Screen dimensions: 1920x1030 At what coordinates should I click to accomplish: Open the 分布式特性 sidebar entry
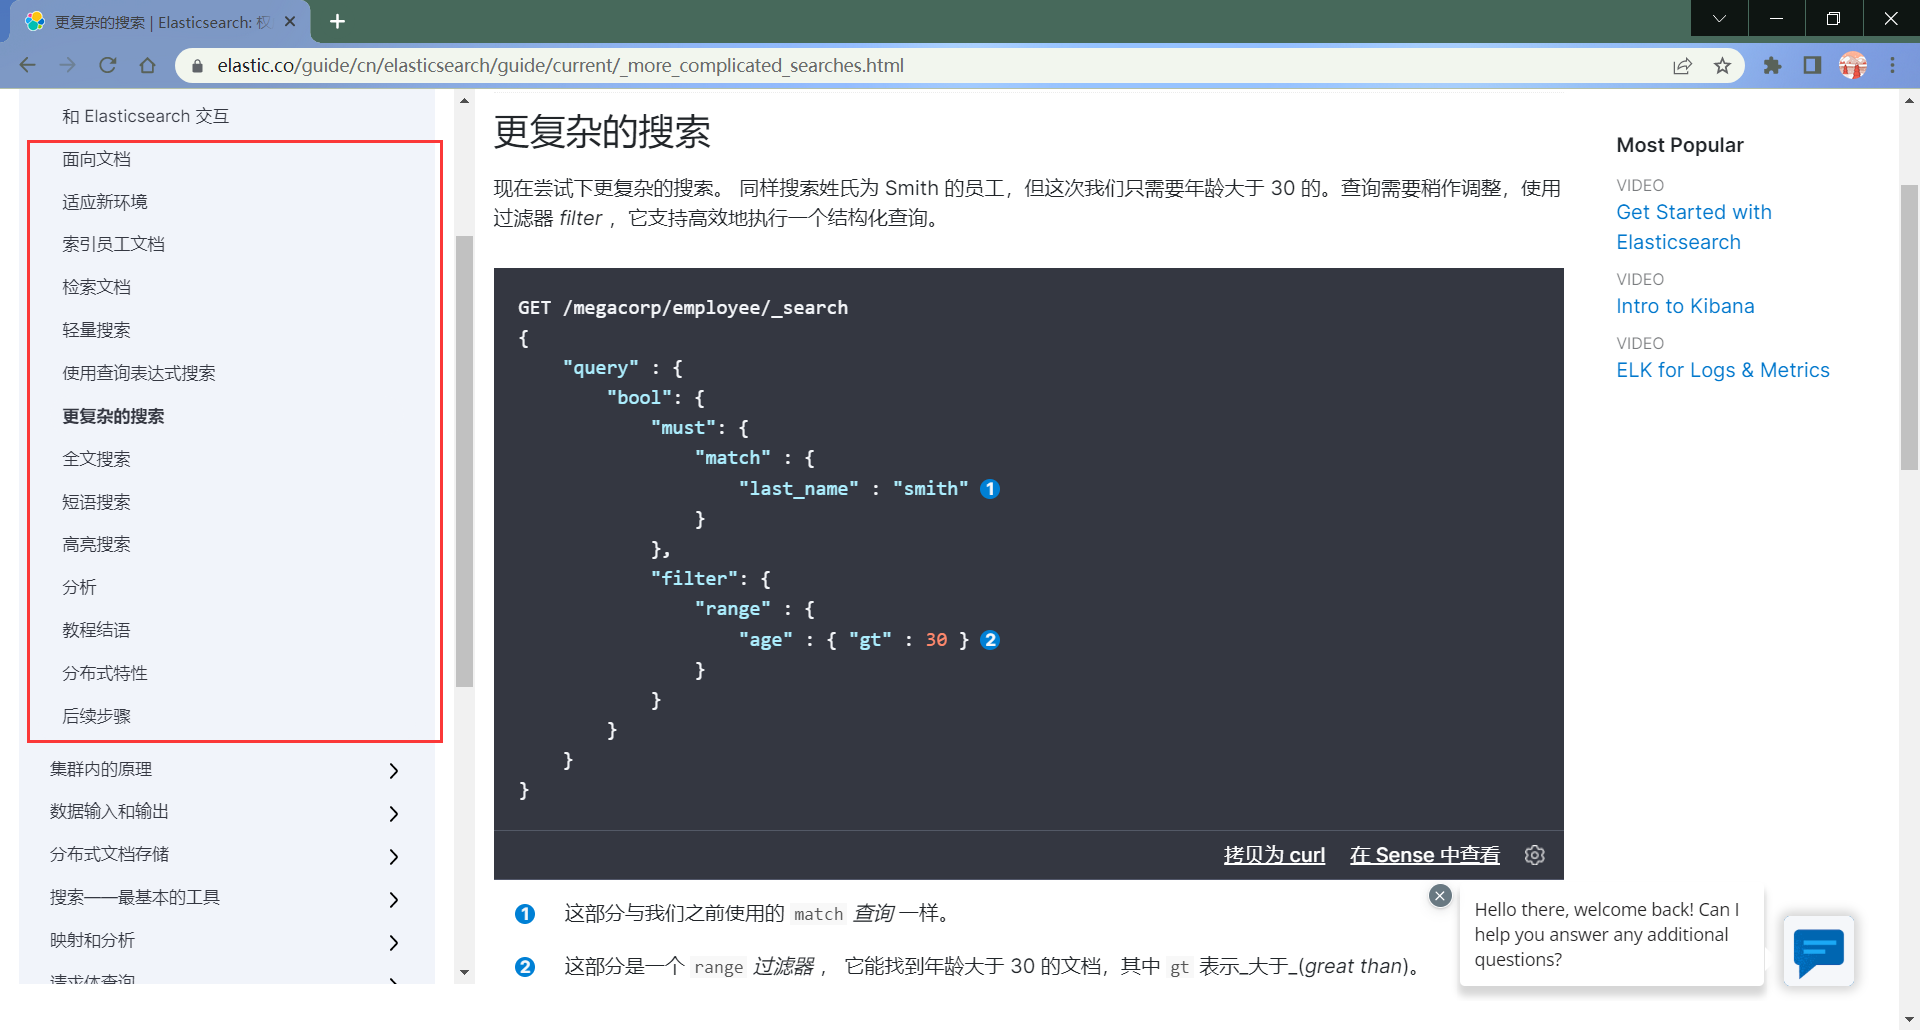point(104,673)
